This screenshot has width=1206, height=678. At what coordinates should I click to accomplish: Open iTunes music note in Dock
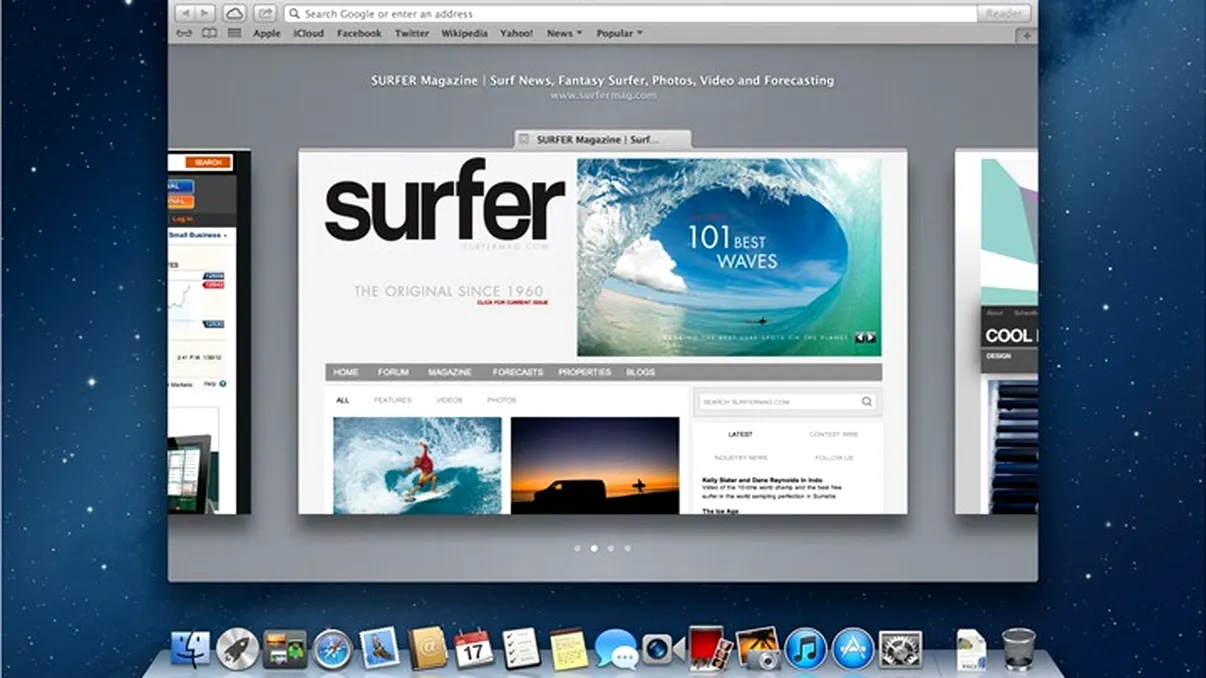click(805, 649)
